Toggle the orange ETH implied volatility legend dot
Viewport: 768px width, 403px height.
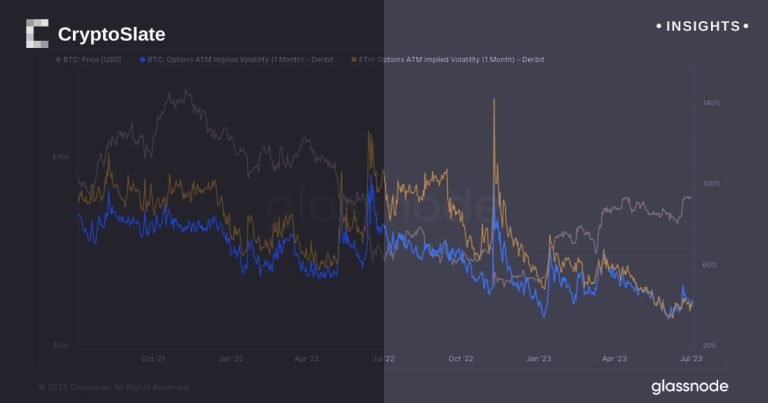coord(353,60)
